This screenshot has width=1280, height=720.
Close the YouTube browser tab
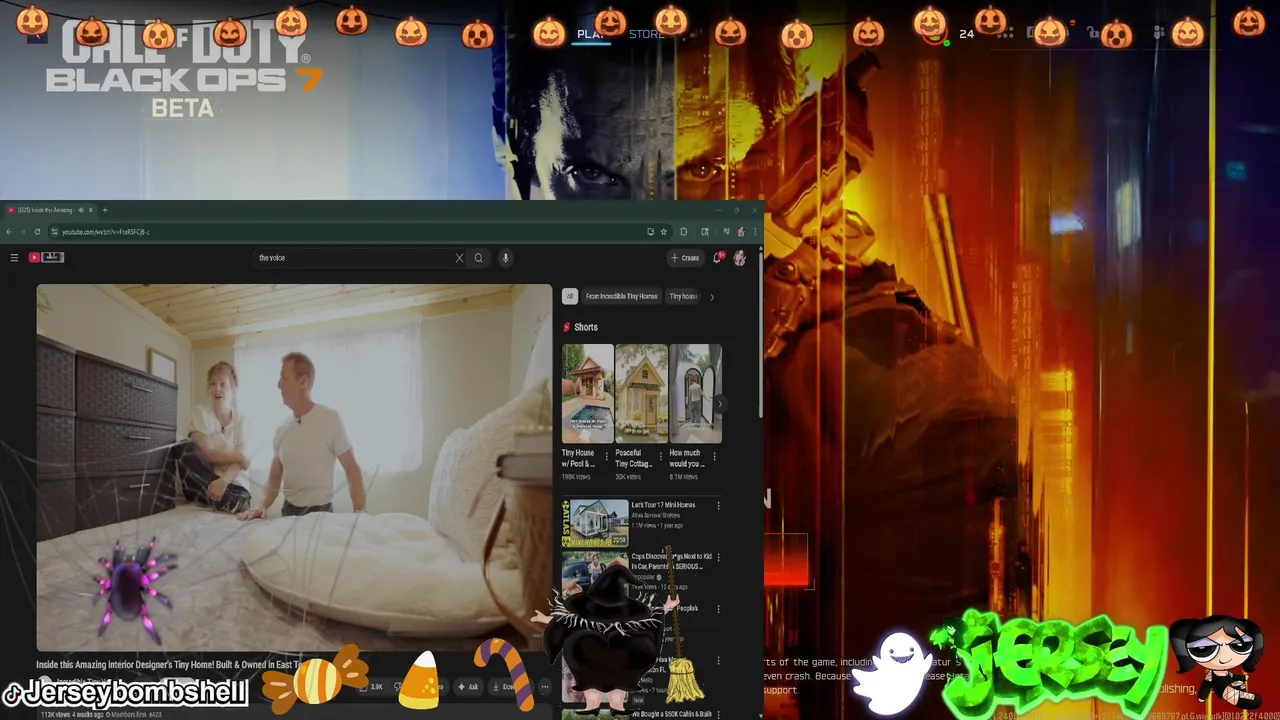(90, 210)
